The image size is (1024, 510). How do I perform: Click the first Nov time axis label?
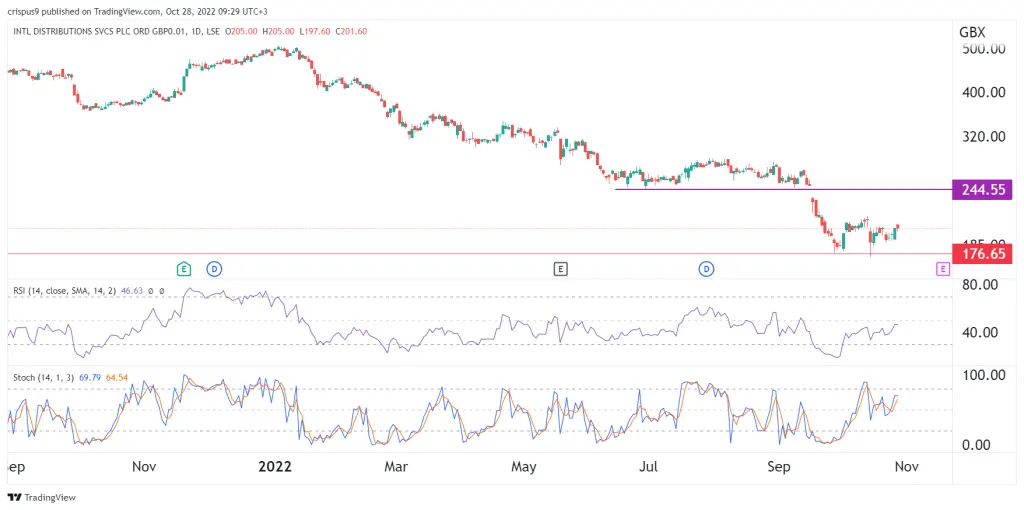tap(144, 467)
